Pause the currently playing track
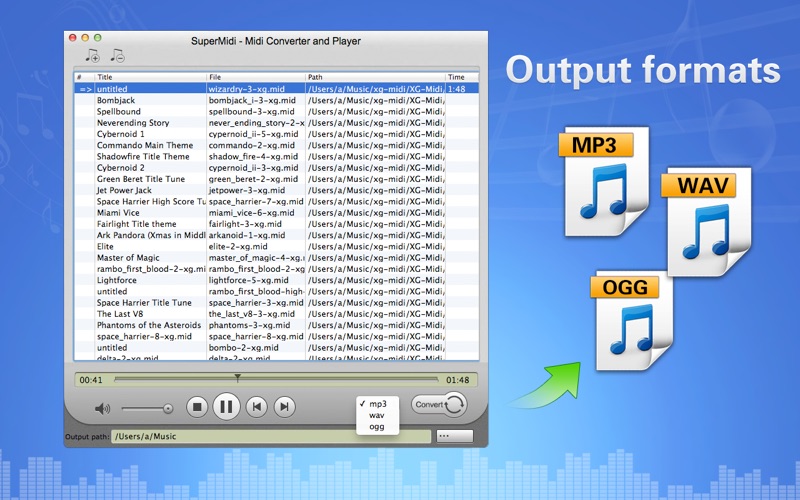This screenshot has width=800, height=500. tap(227, 407)
